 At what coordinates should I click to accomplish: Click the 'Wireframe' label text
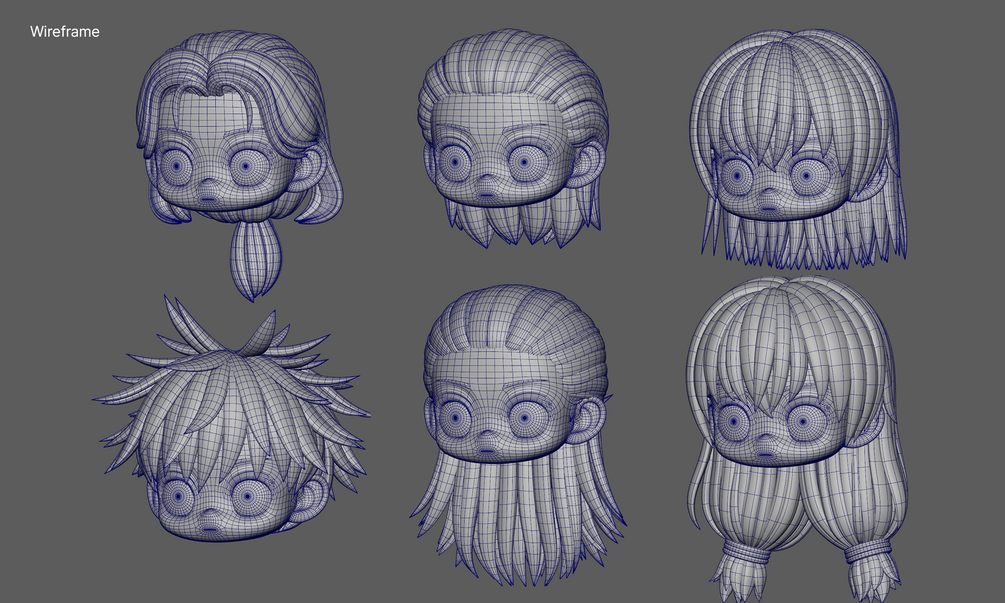point(65,31)
